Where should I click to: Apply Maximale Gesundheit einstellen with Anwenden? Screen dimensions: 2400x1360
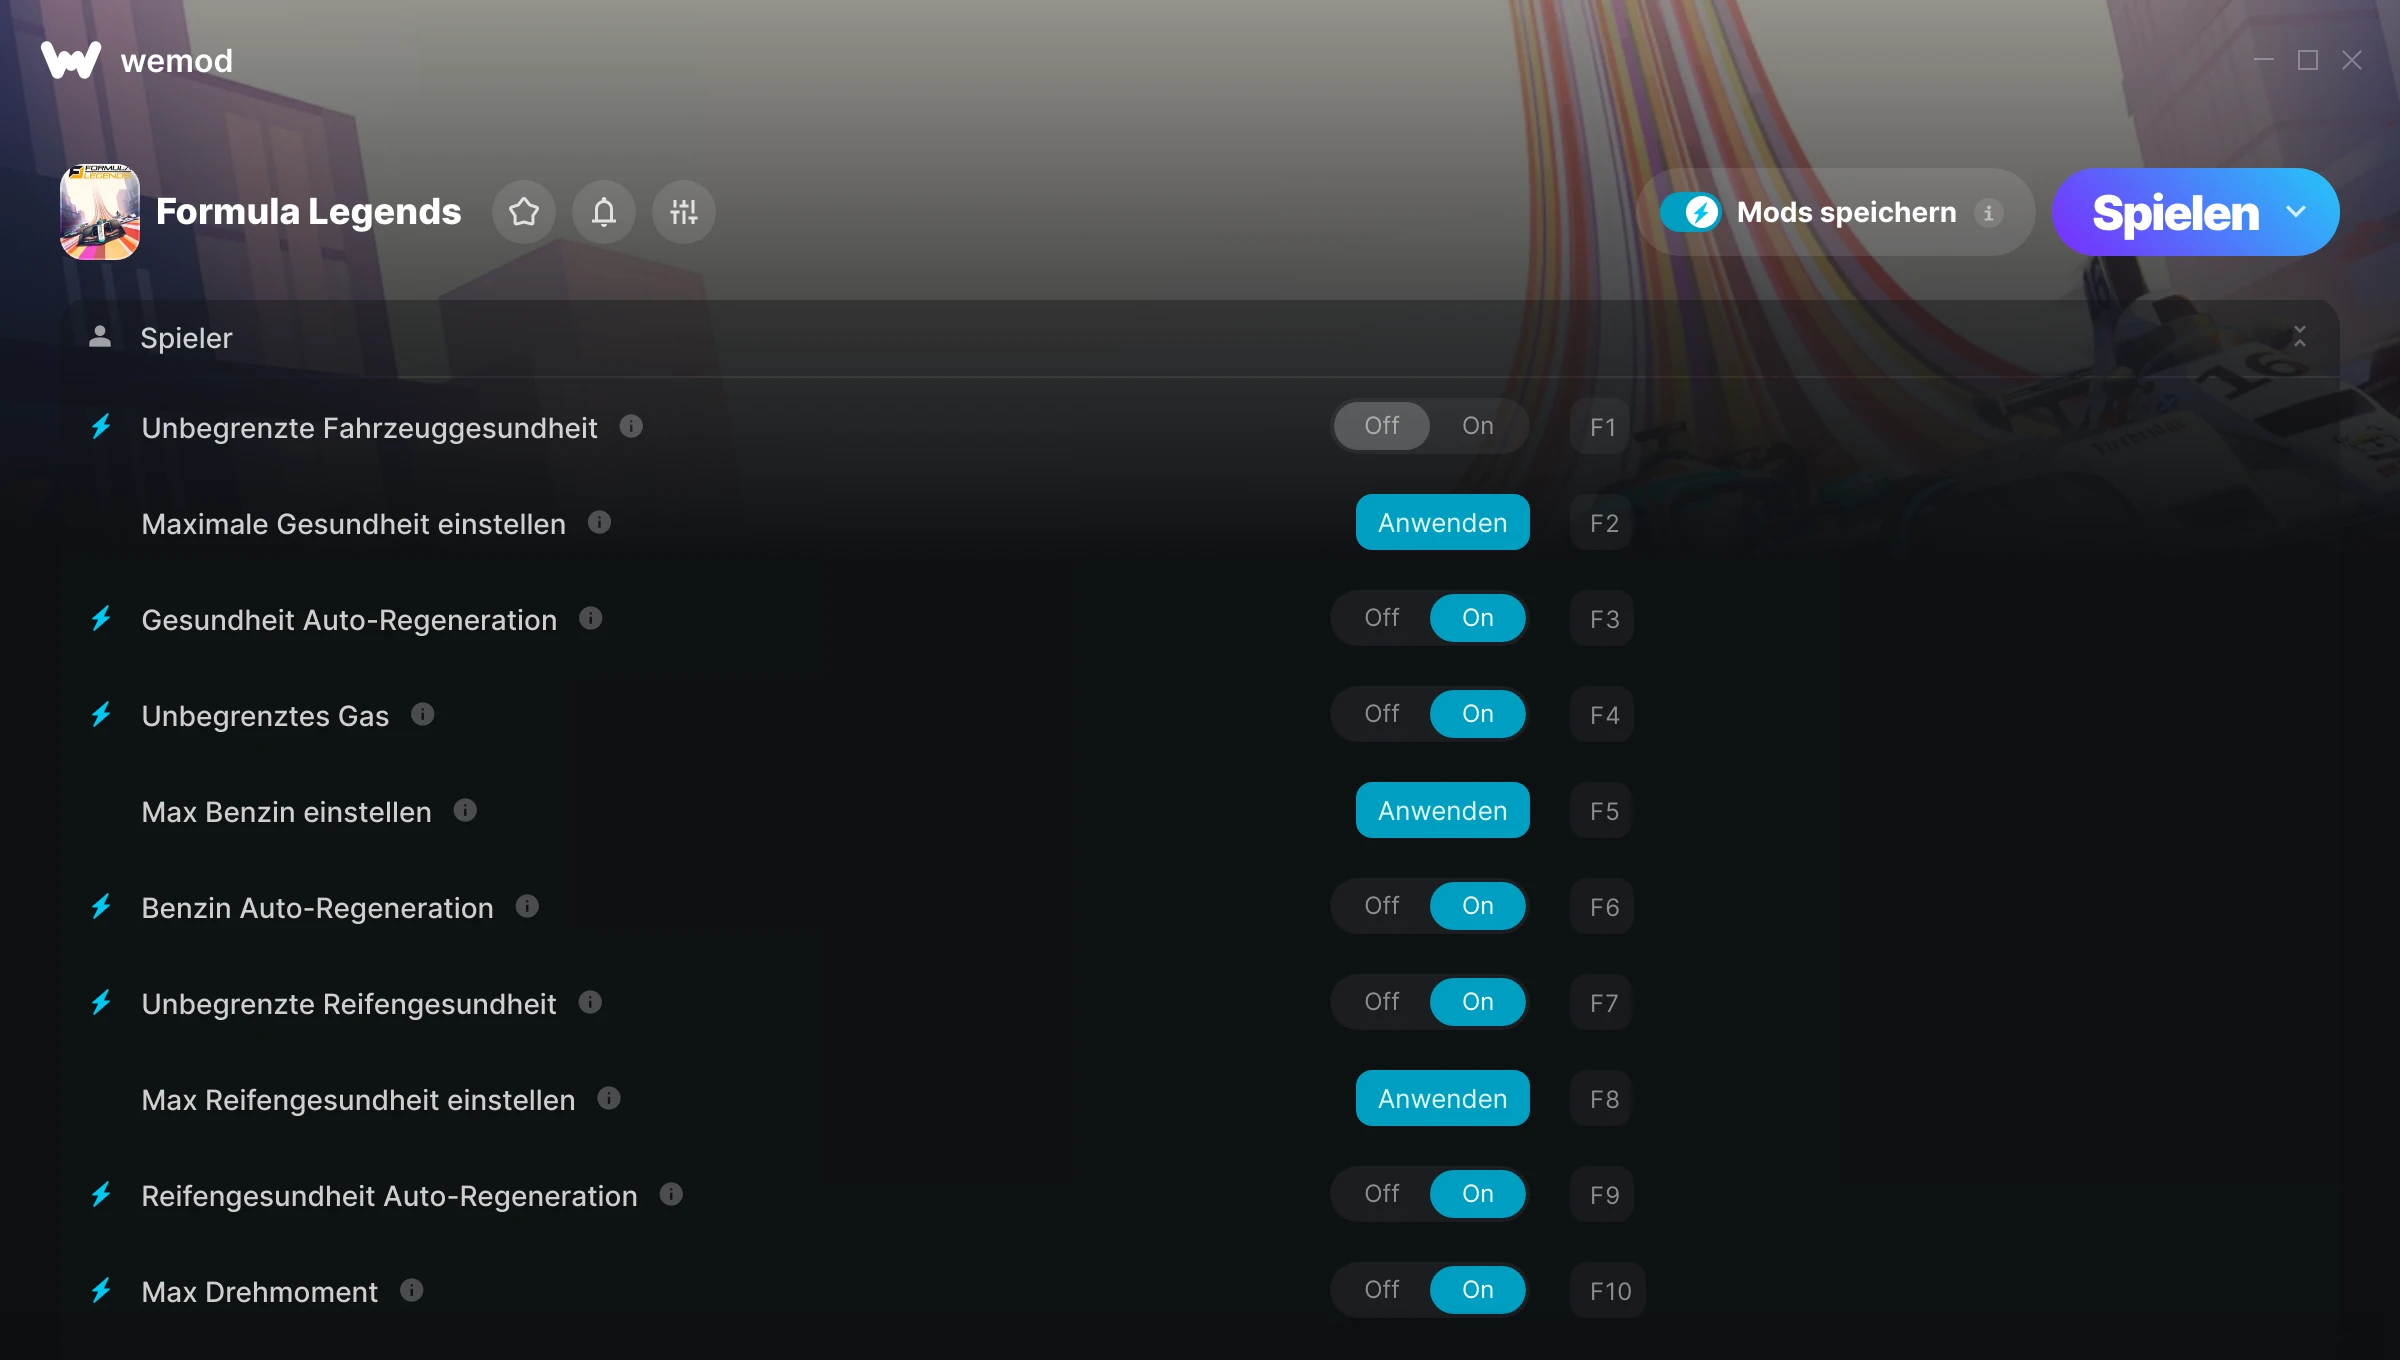tap(1442, 522)
